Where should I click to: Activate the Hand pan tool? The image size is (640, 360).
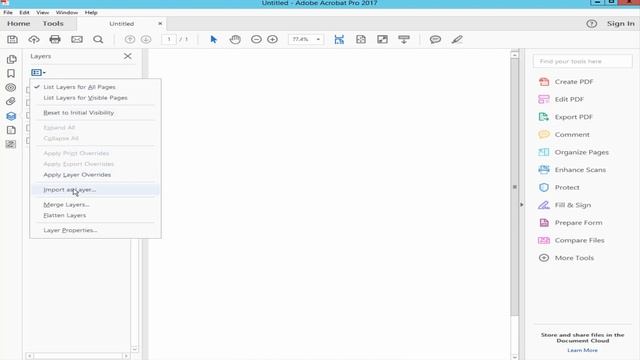pos(235,39)
